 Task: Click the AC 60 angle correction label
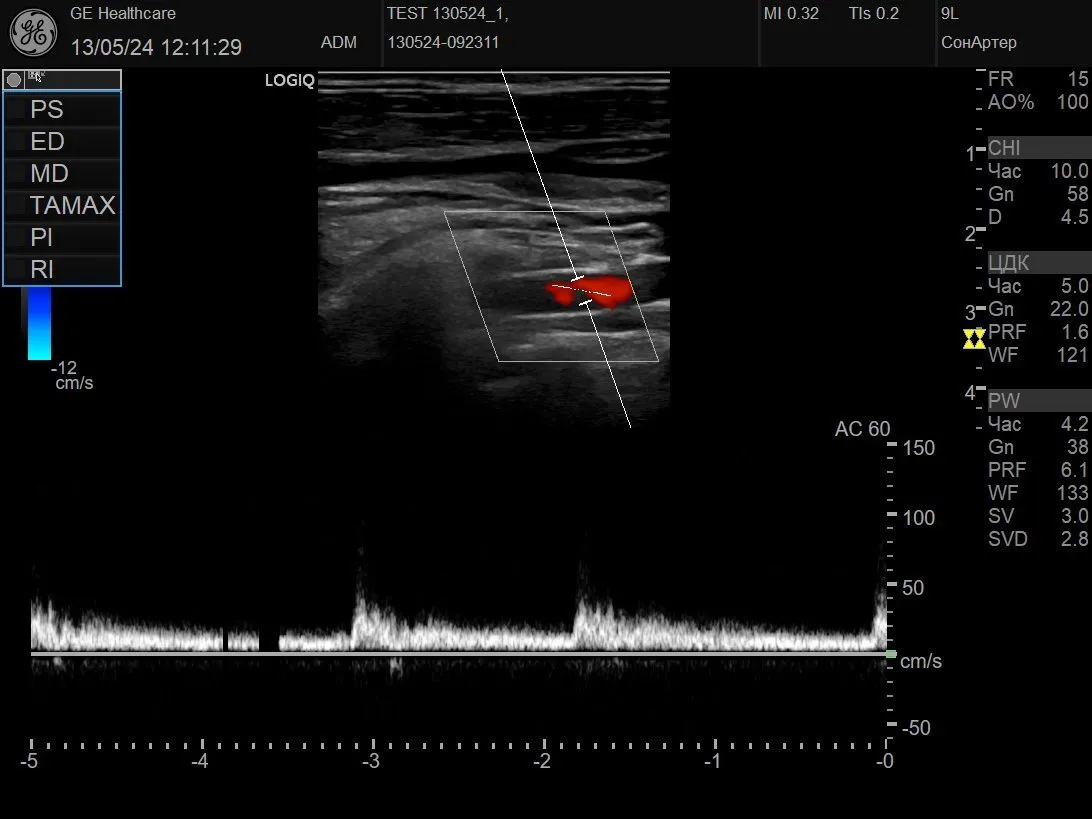(x=862, y=429)
